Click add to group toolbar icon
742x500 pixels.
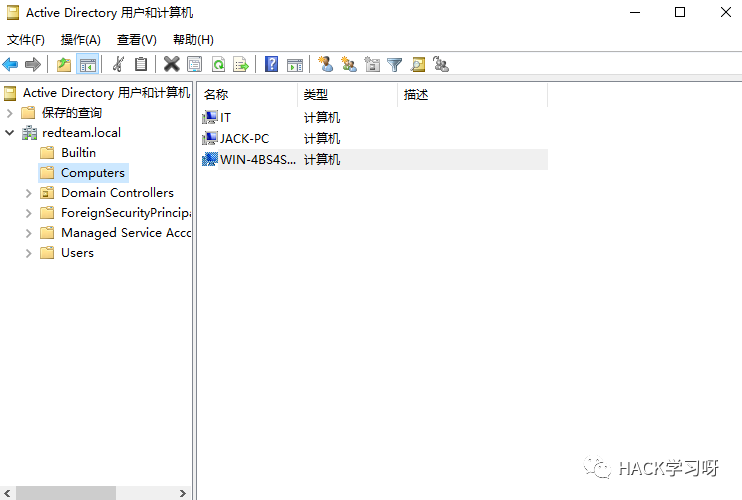pyautogui.click(x=441, y=64)
